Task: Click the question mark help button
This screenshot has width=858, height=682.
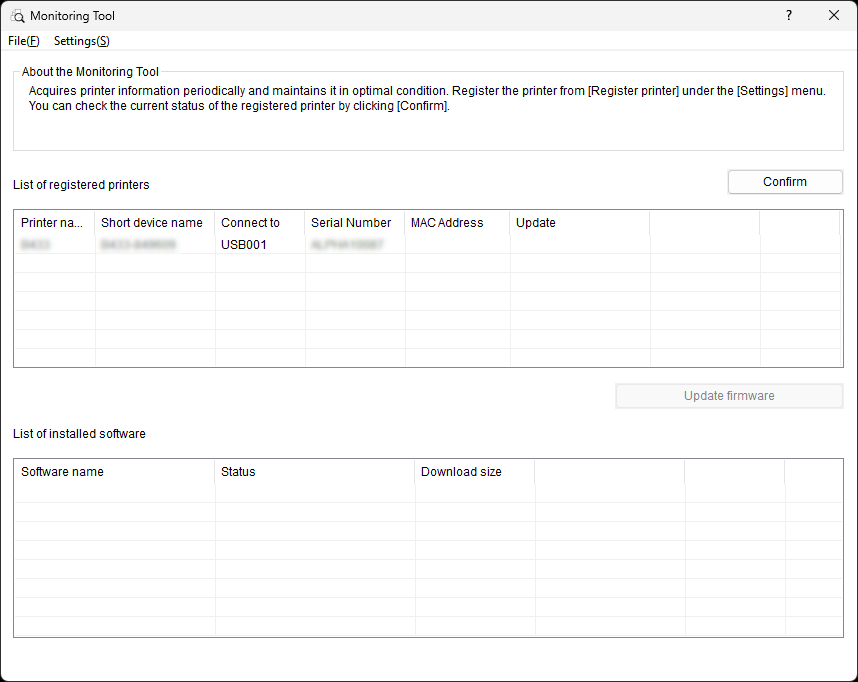Action: click(x=789, y=16)
